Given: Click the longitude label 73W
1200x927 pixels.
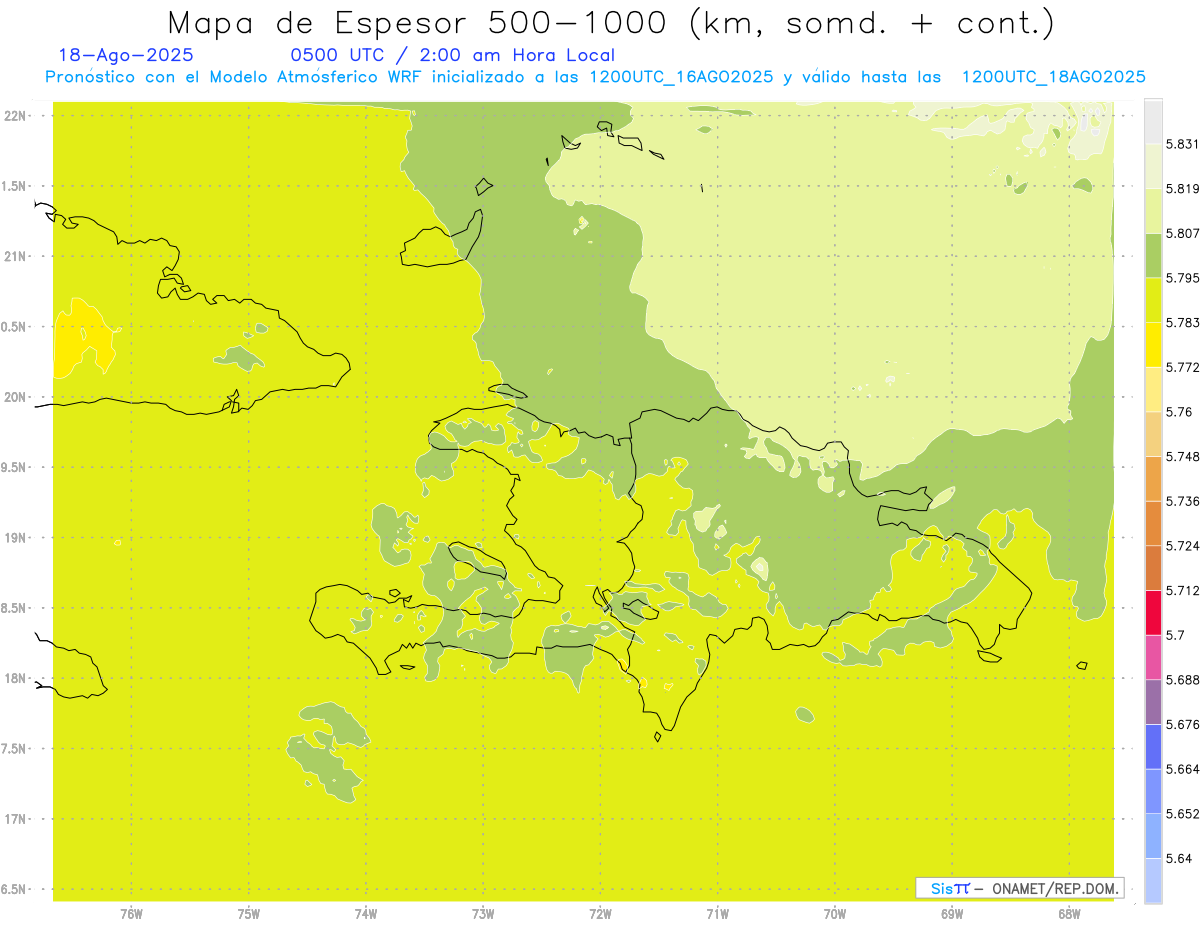Looking at the screenshot, I should click(x=483, y=913).
